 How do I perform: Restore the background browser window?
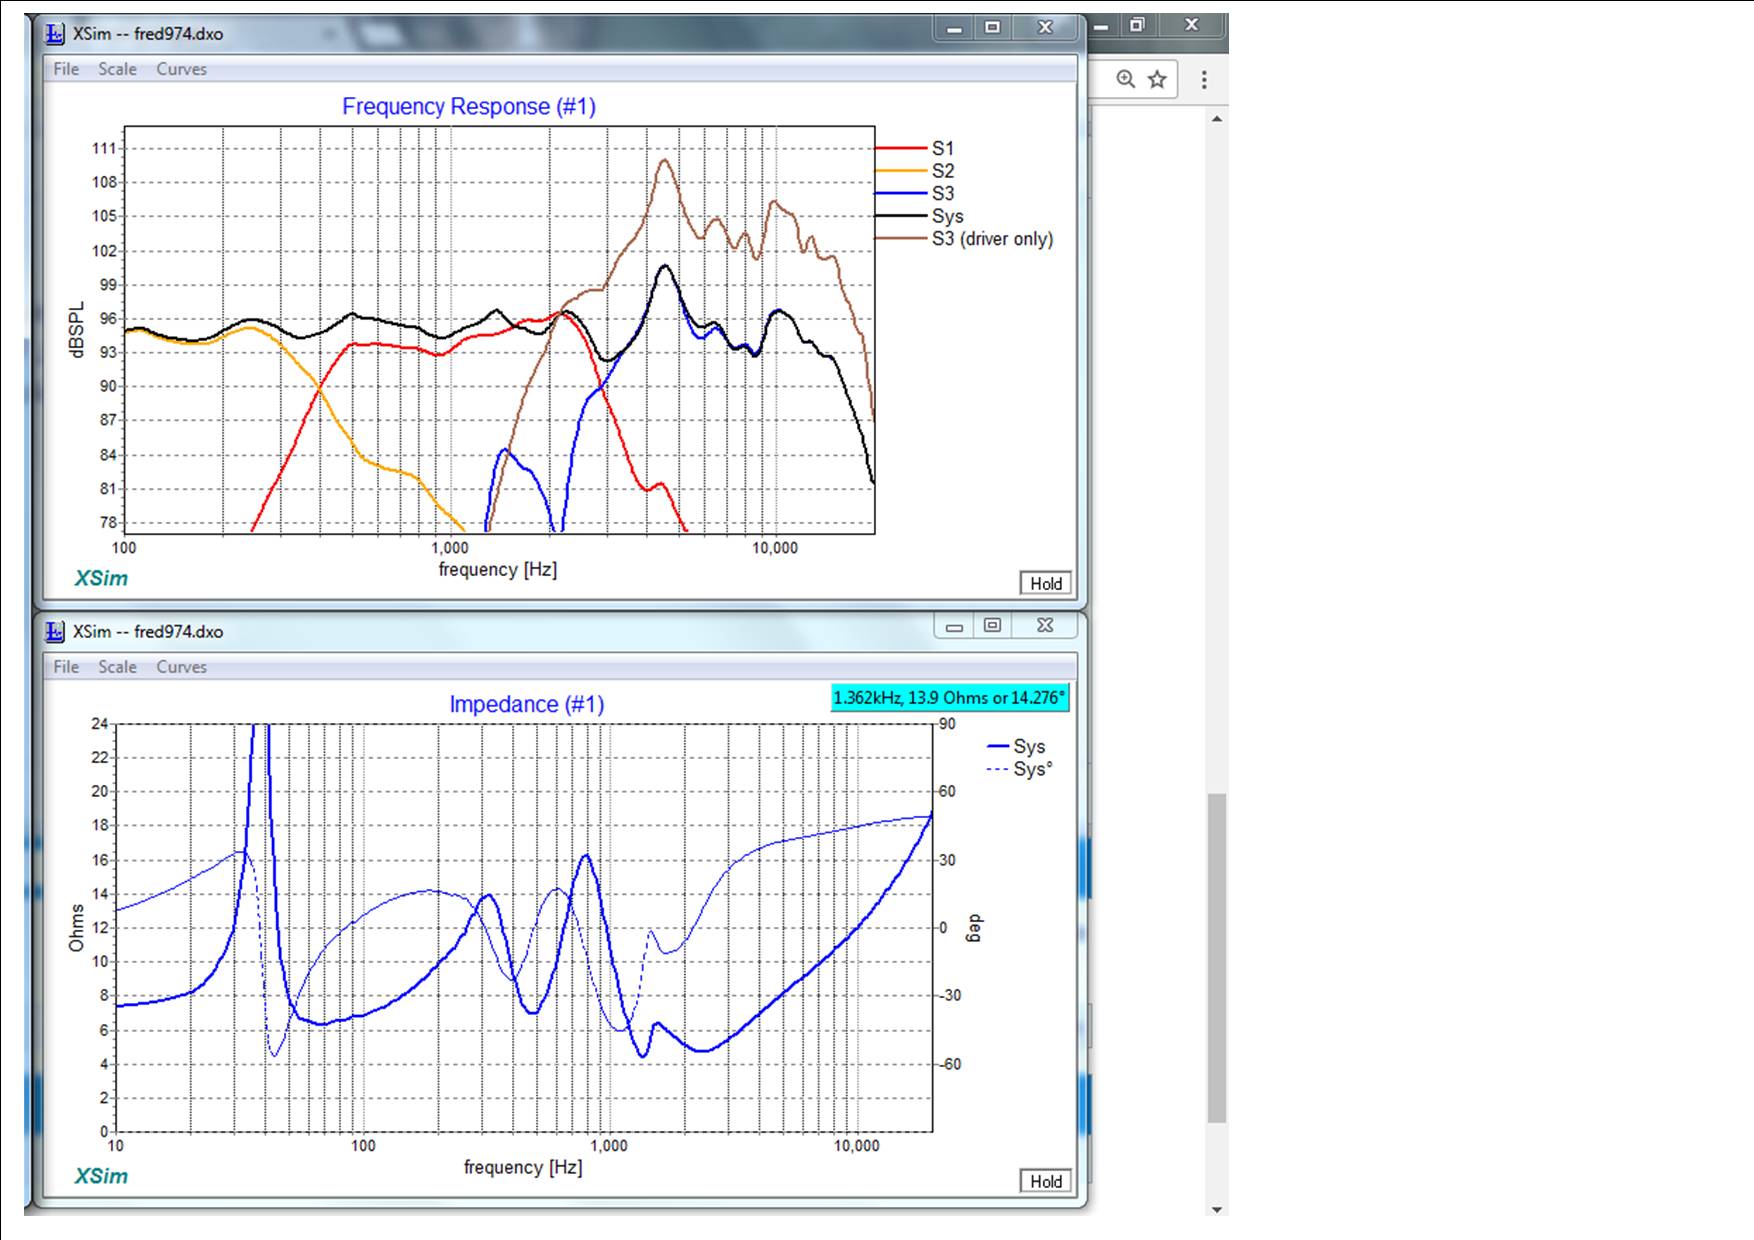click(x=1137, y=25)
